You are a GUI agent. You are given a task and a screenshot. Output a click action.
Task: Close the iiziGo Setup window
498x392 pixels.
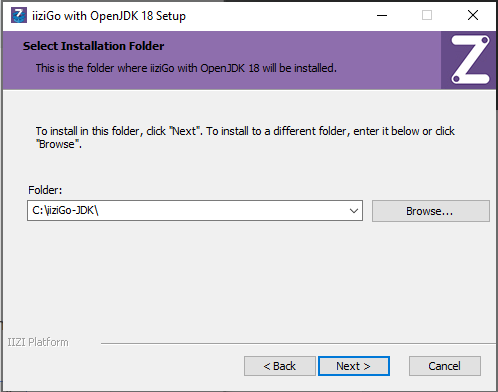point(473,15)
